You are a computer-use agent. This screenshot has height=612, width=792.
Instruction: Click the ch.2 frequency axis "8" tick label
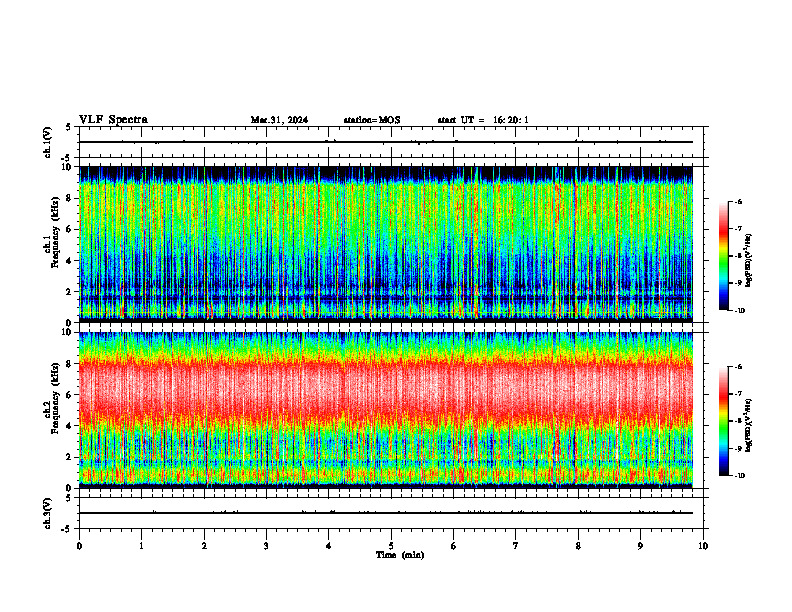pyautogui.click(x=70, y=364)
